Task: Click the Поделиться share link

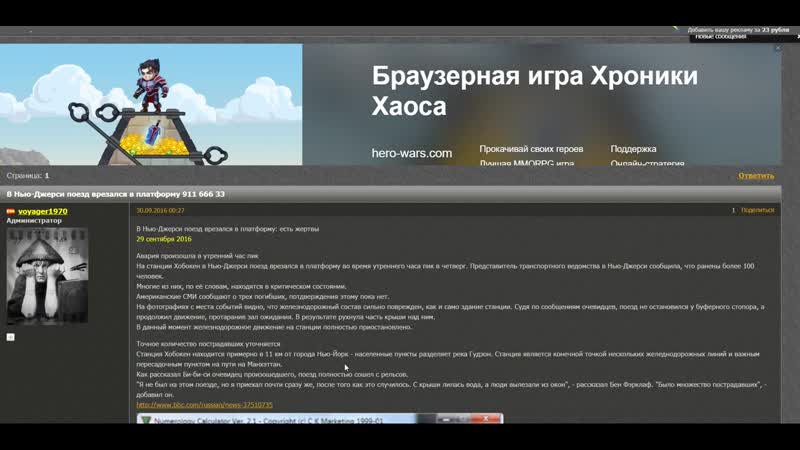Action: [757, 210]
